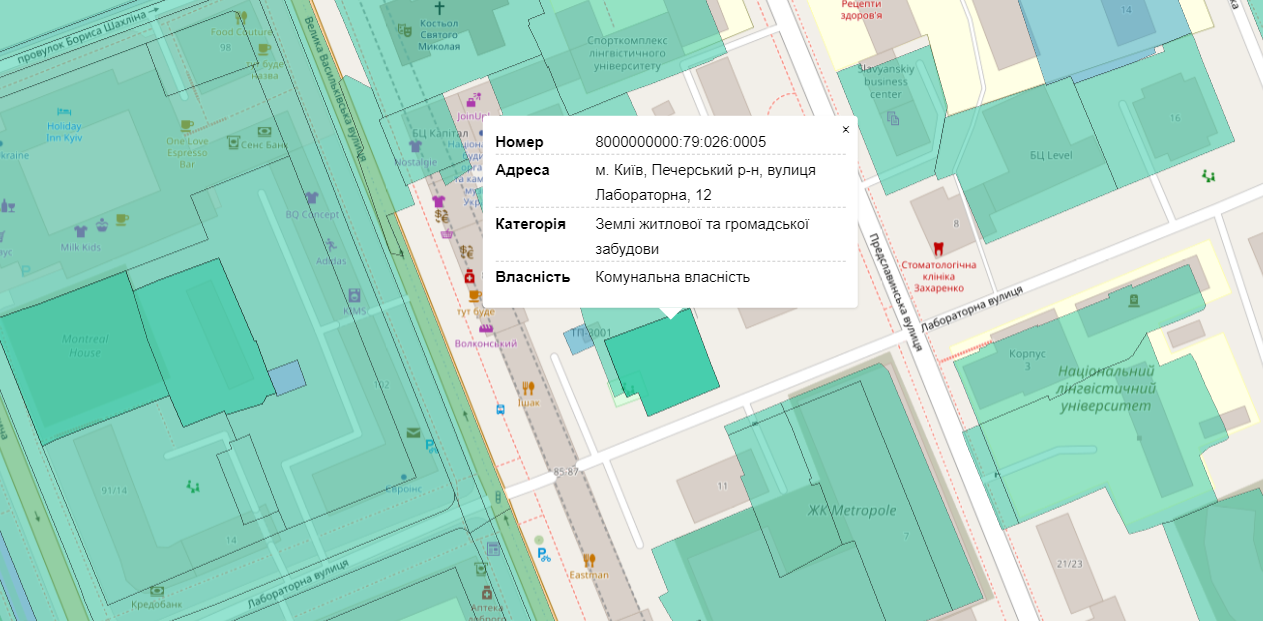The image size is (1263, 621).
Task: Click the cadastral number 8000000000:79:026:0005
Action: pyautogui.click(x=680, y=142)
